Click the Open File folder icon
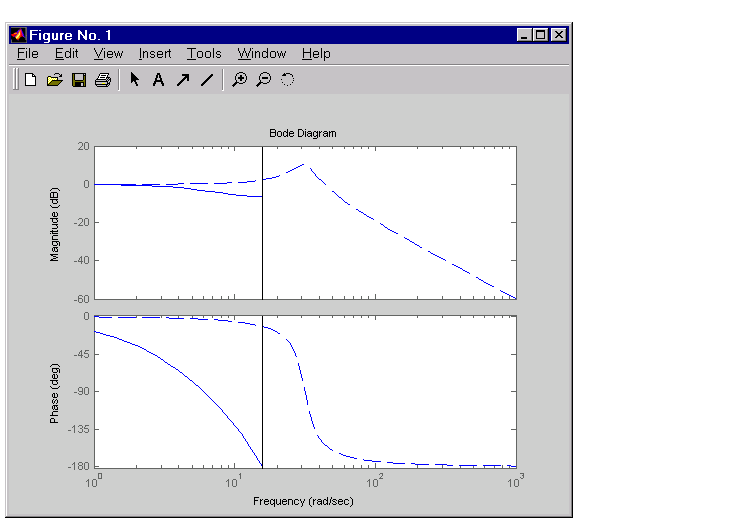 point(55,80)
